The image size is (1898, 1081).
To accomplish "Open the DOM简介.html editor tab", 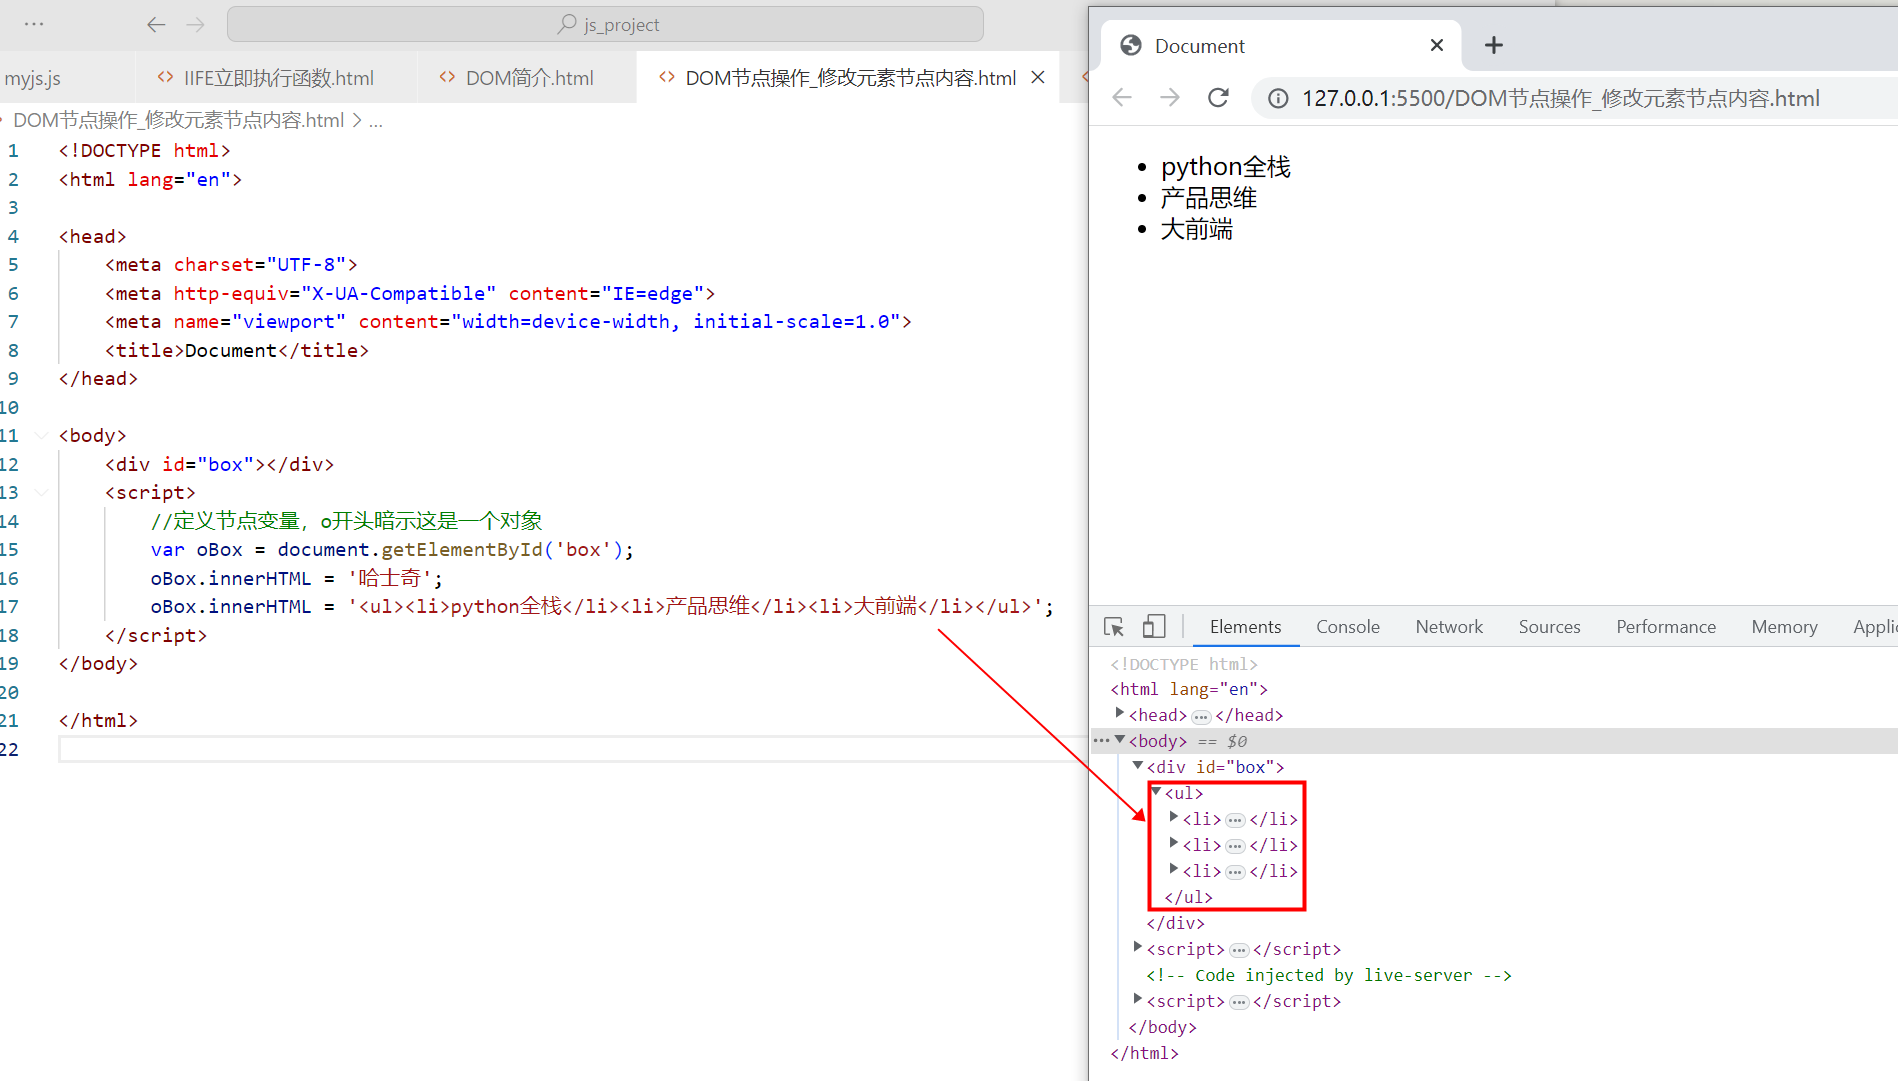I will click(x=516, y=78).
